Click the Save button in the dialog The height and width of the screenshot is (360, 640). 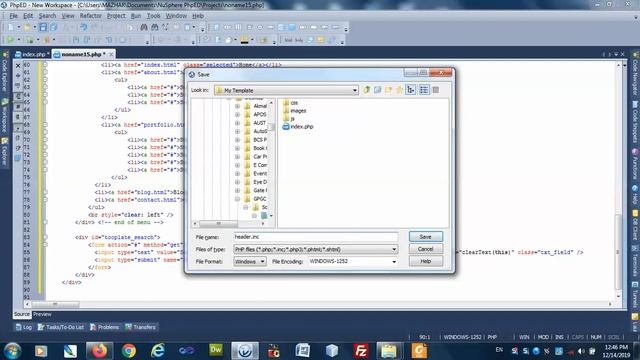click(425, 237)
